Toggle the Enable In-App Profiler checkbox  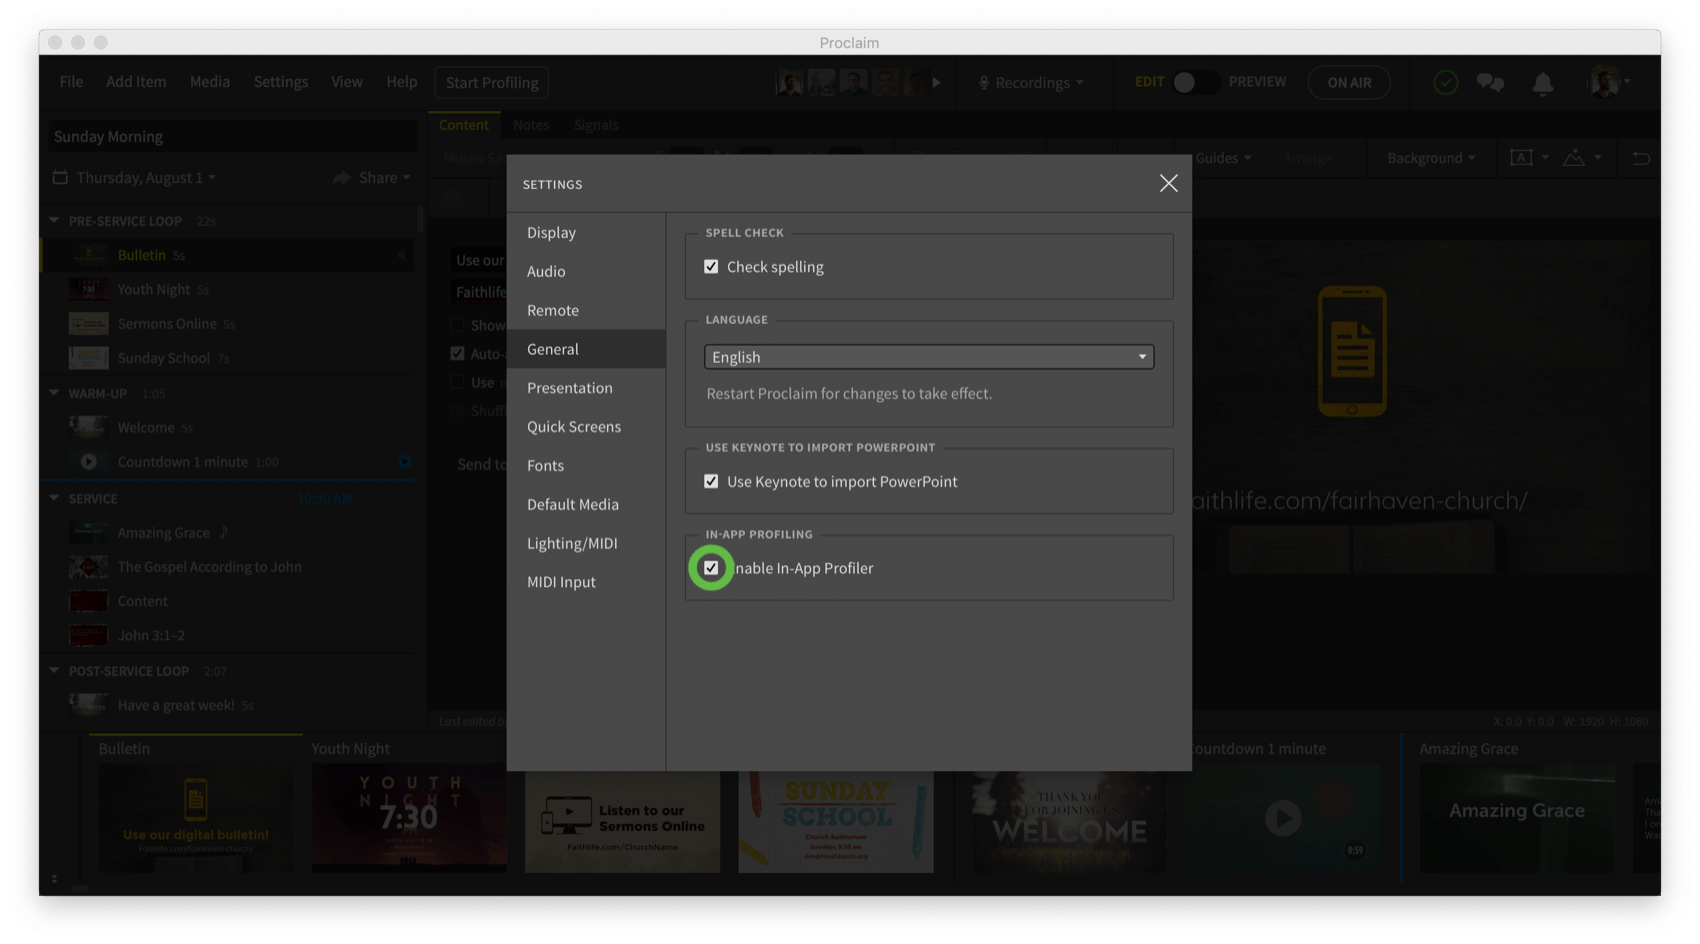[711, 568]
